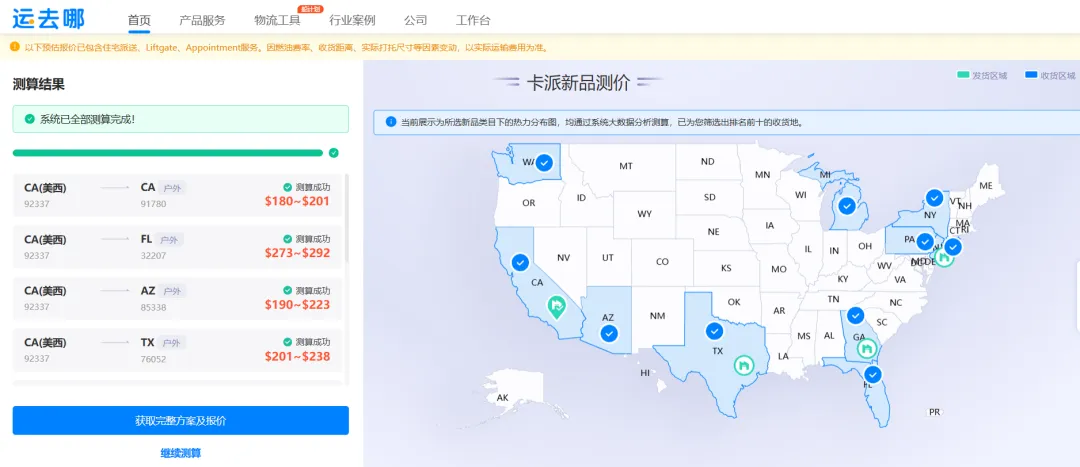Click 测算成功 check icon in the FL row
1080x467 pixels.
(287, 238)
